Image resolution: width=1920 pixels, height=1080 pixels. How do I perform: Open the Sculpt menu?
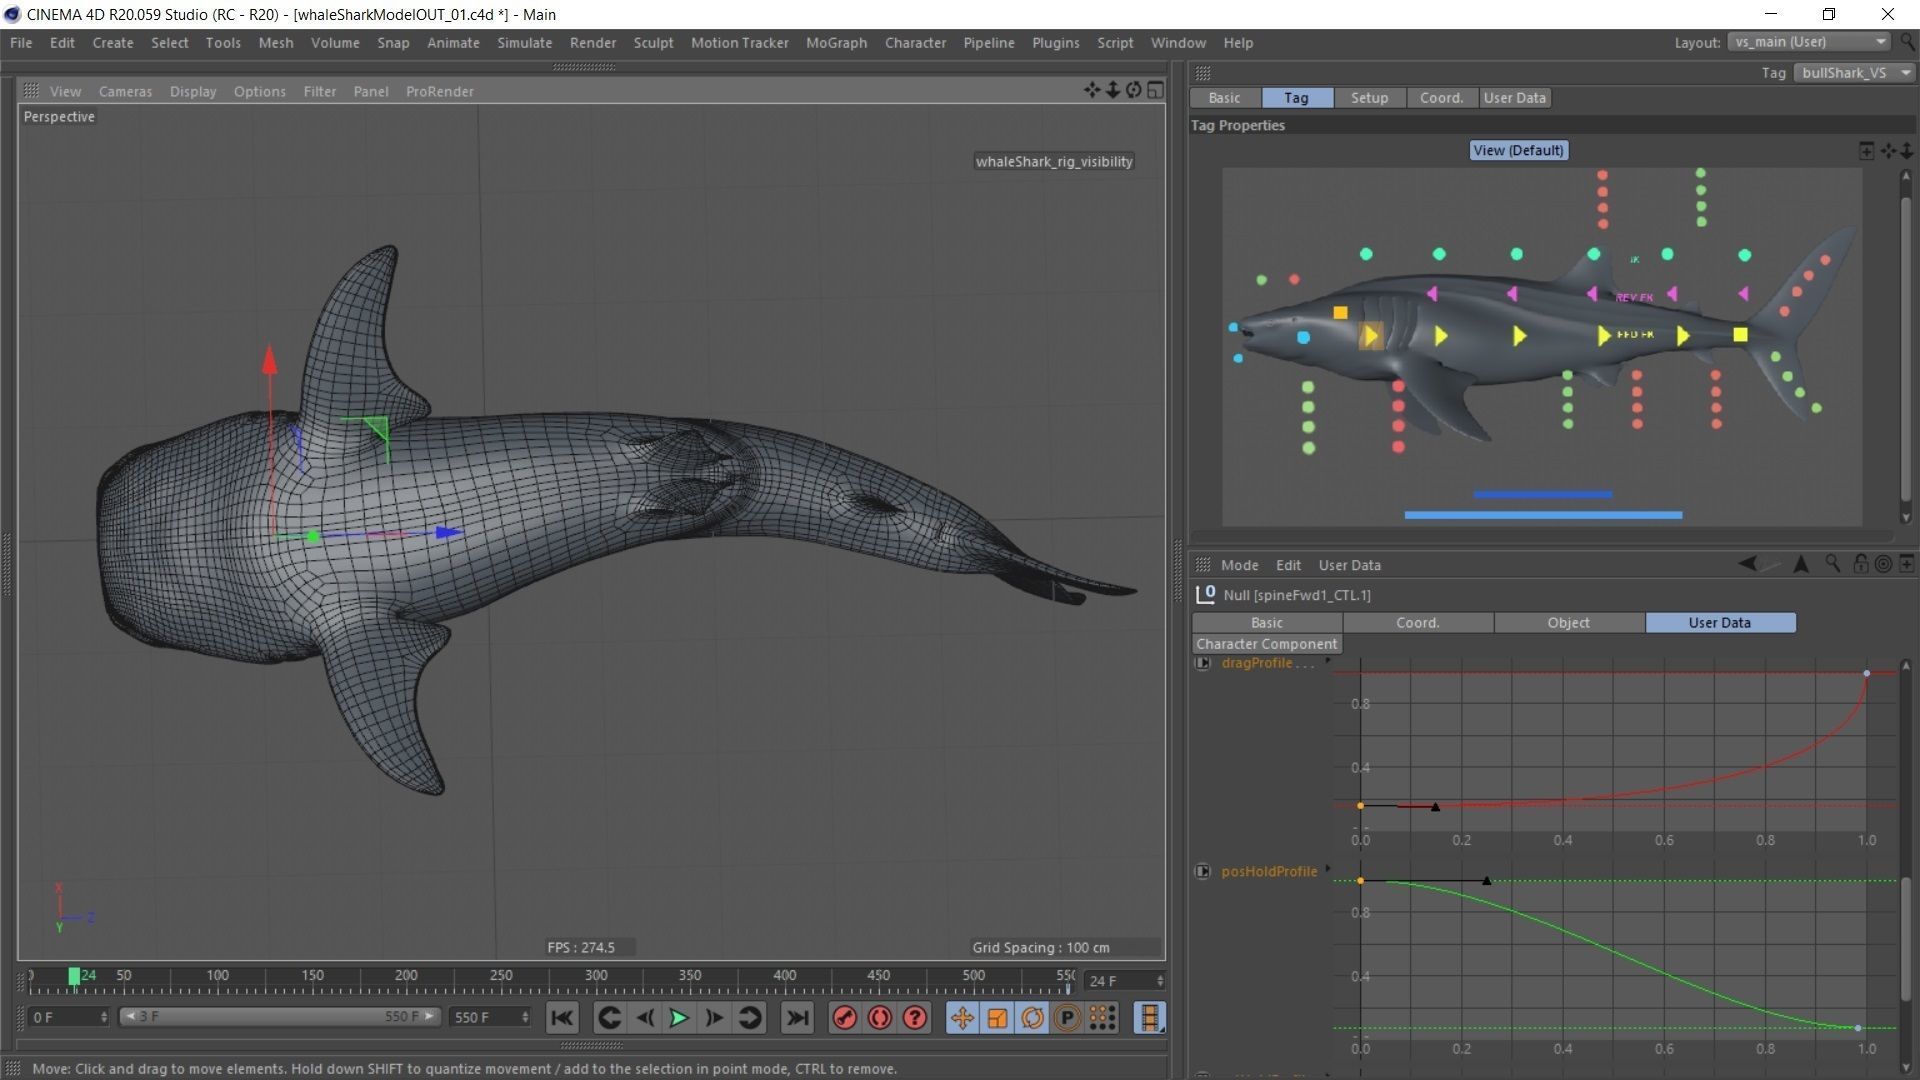pos(653,43)
